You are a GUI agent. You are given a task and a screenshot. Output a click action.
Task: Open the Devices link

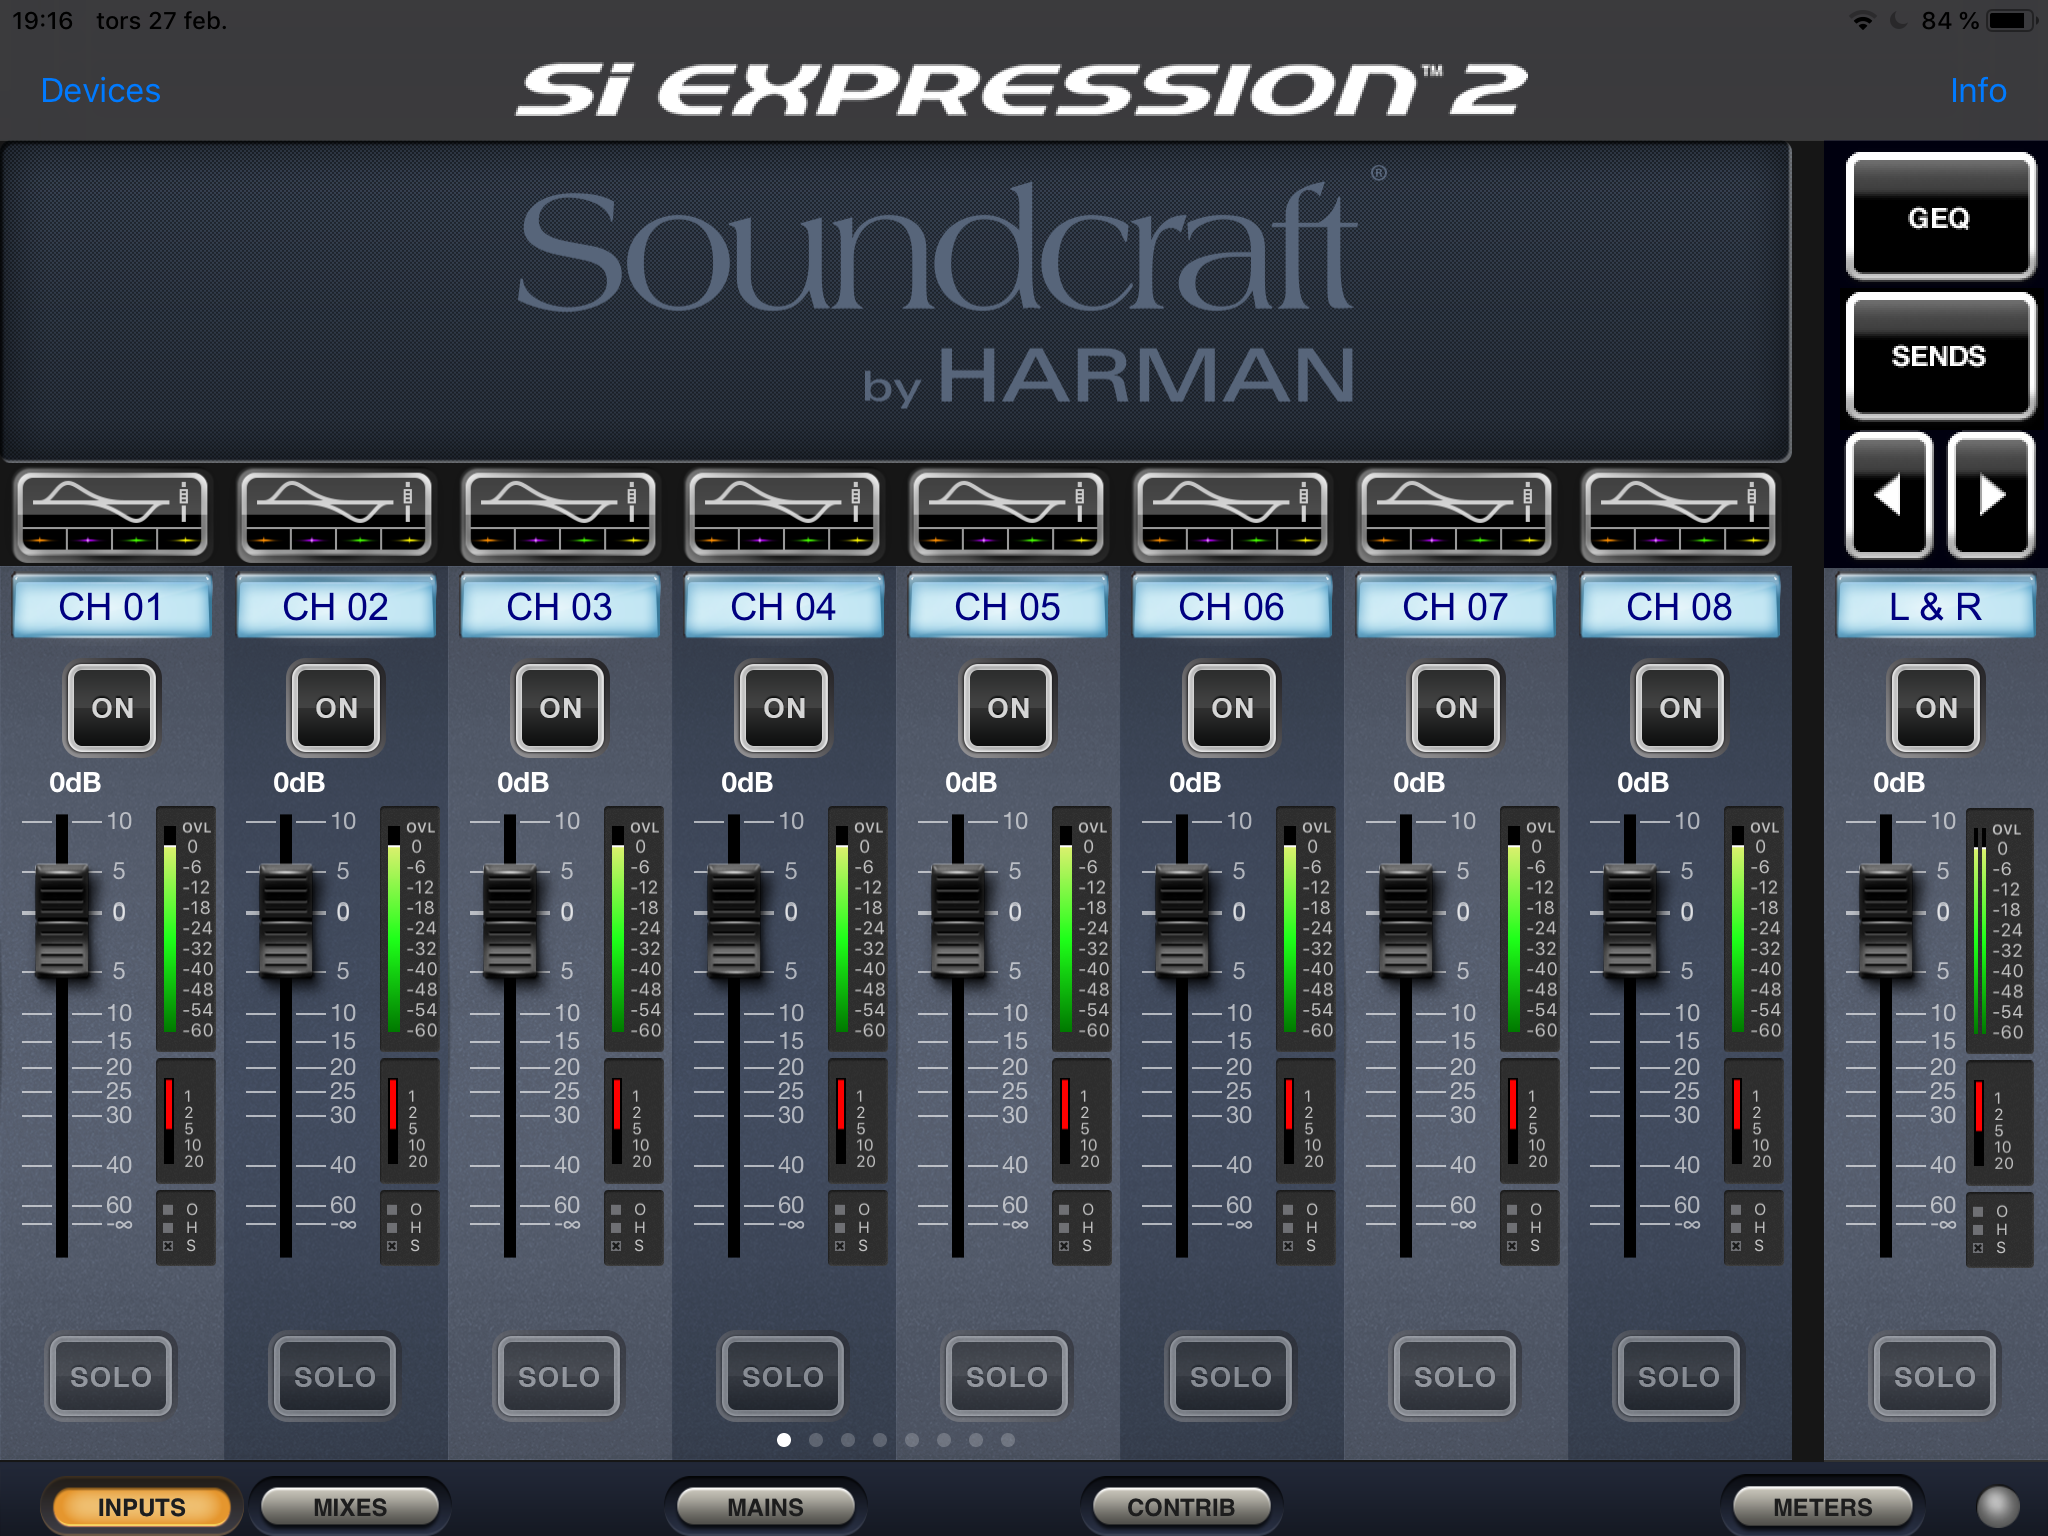pos(100,90)
